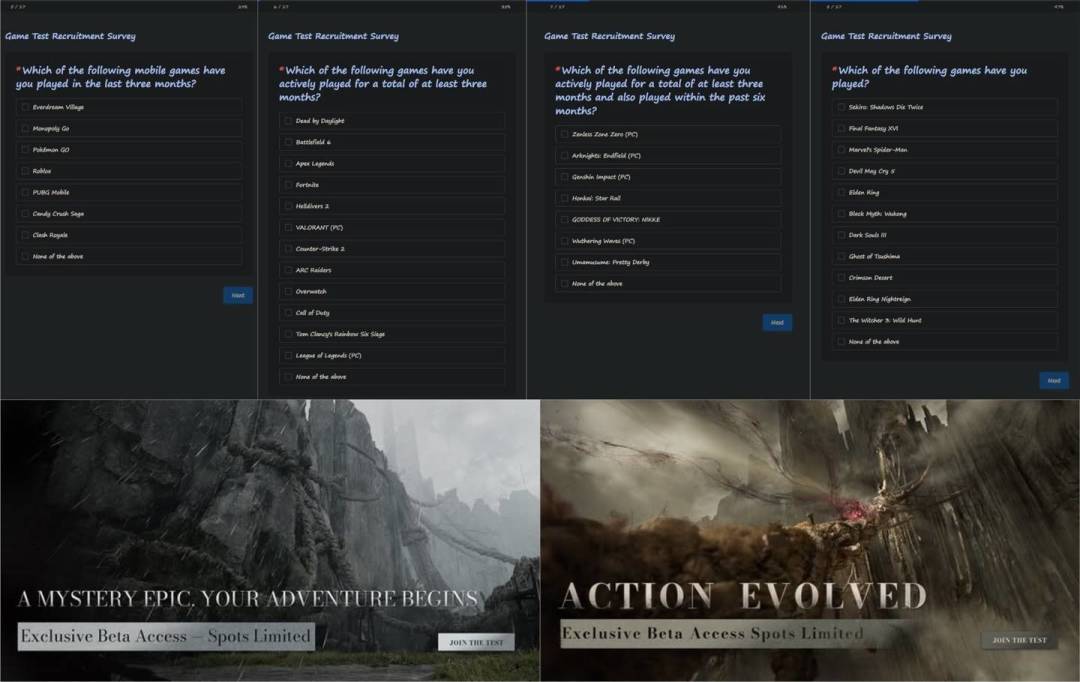Screen dimensions: 1080x682
Task: Select Apex Legends
Action: tap(392, 163)
